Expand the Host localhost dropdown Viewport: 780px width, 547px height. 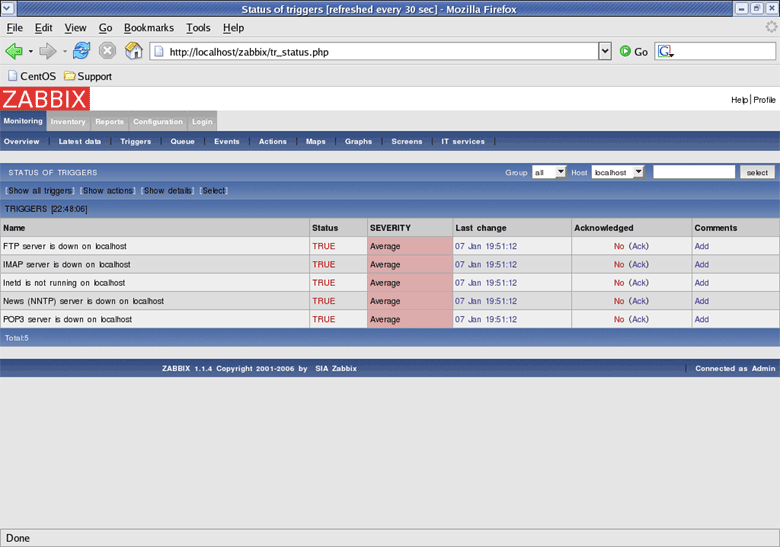click(x=618, y=173)
